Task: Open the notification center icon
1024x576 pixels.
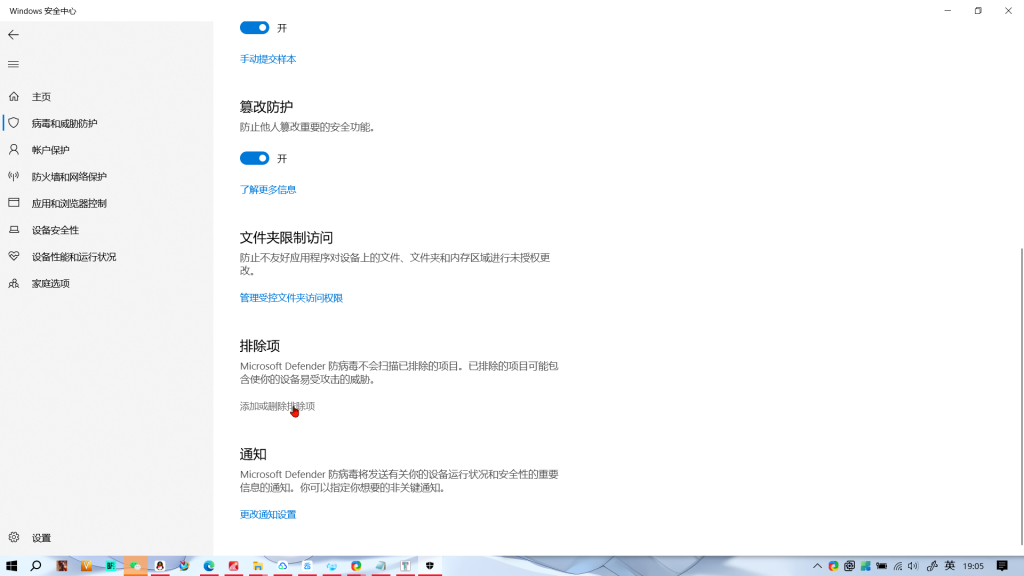Action: click(1002, 566)
